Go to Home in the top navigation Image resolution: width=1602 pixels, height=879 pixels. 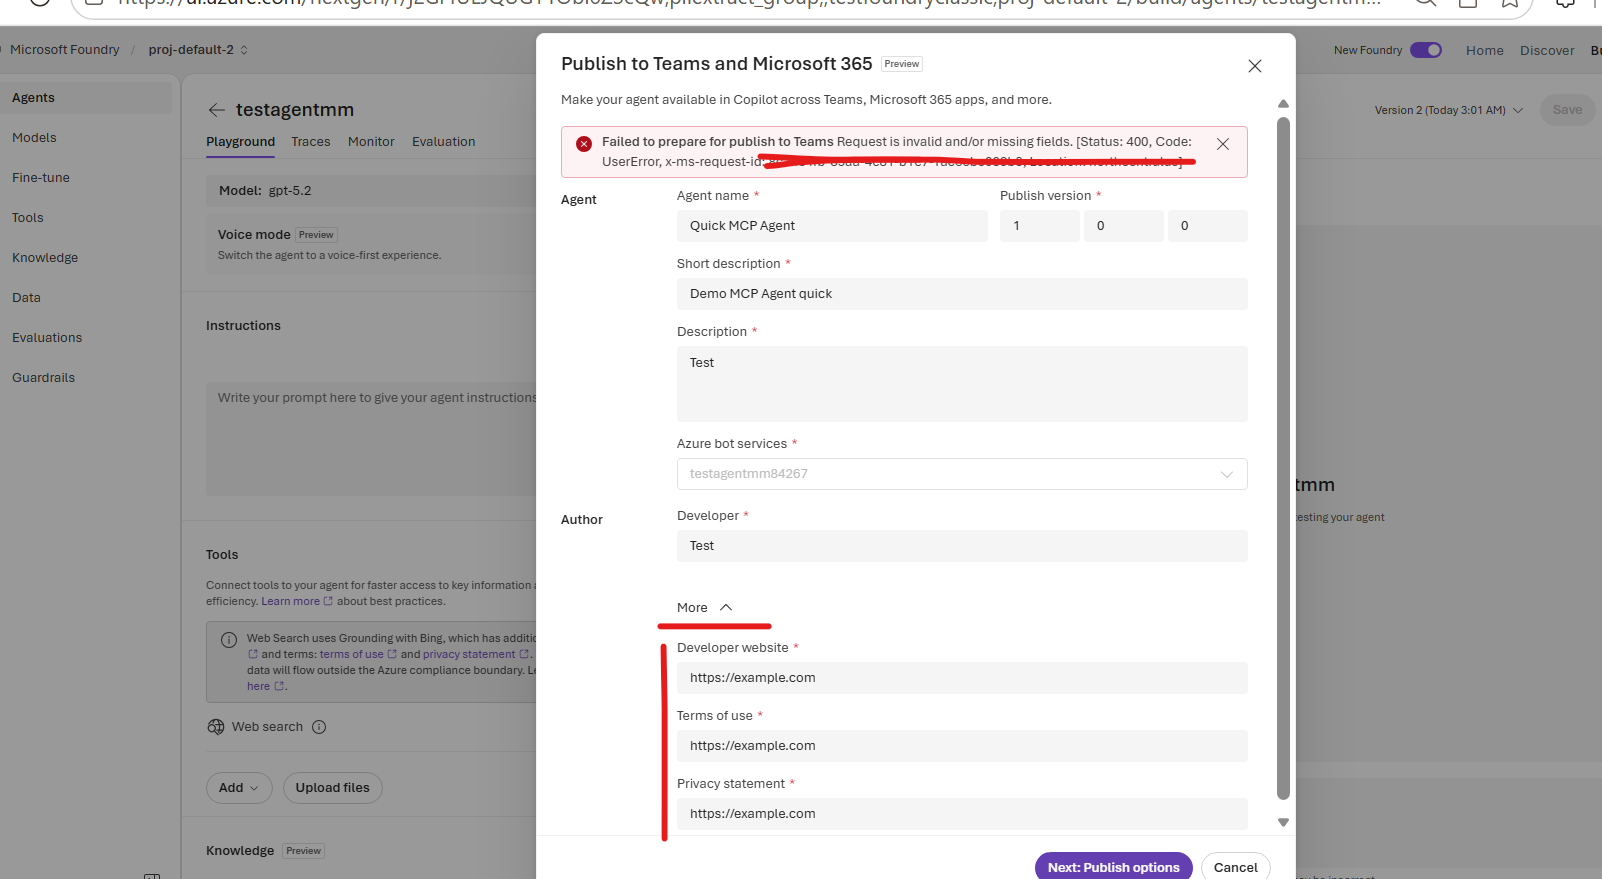1485,51
